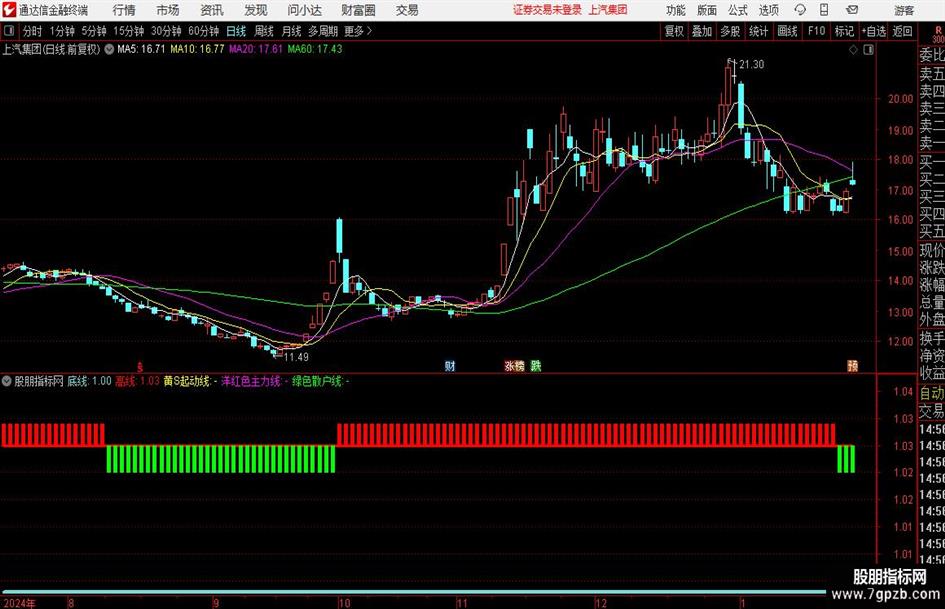Open the 财富圈 menu
Image resolution: width=945 pixels, height=609 pixels.
click(x=358, y=10)
